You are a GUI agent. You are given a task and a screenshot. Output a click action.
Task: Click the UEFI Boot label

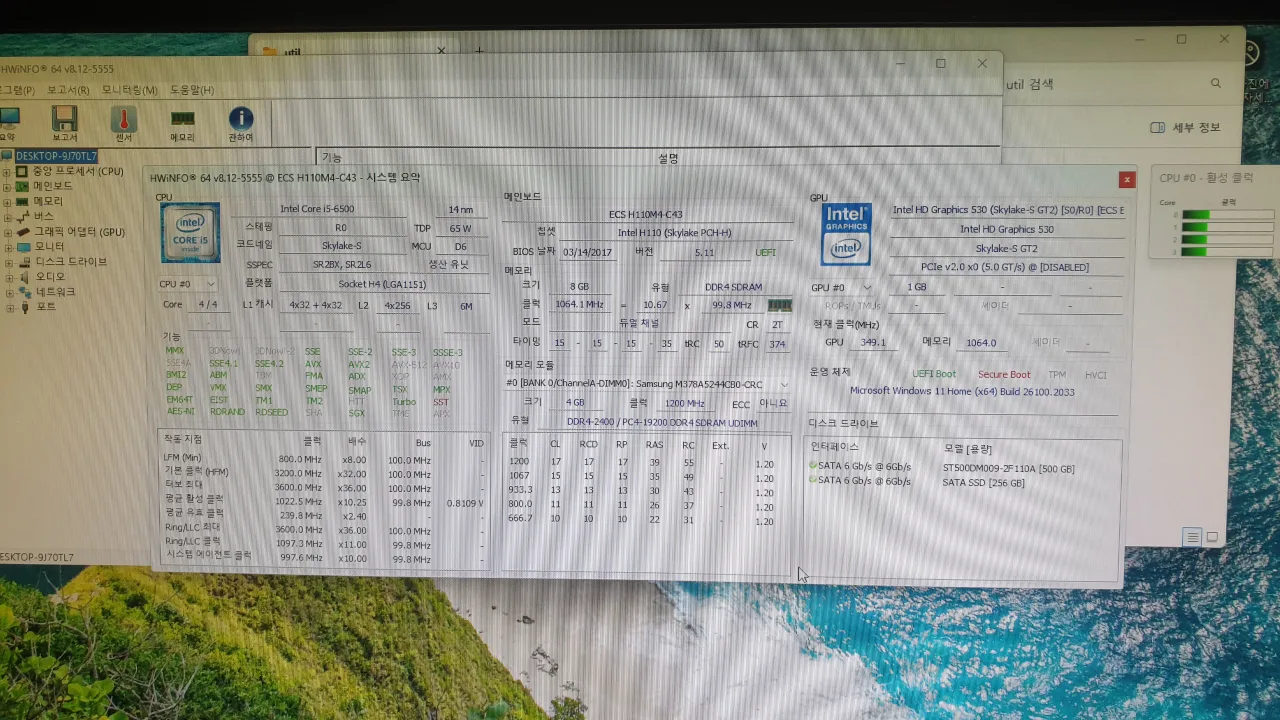tap(934, 374)
